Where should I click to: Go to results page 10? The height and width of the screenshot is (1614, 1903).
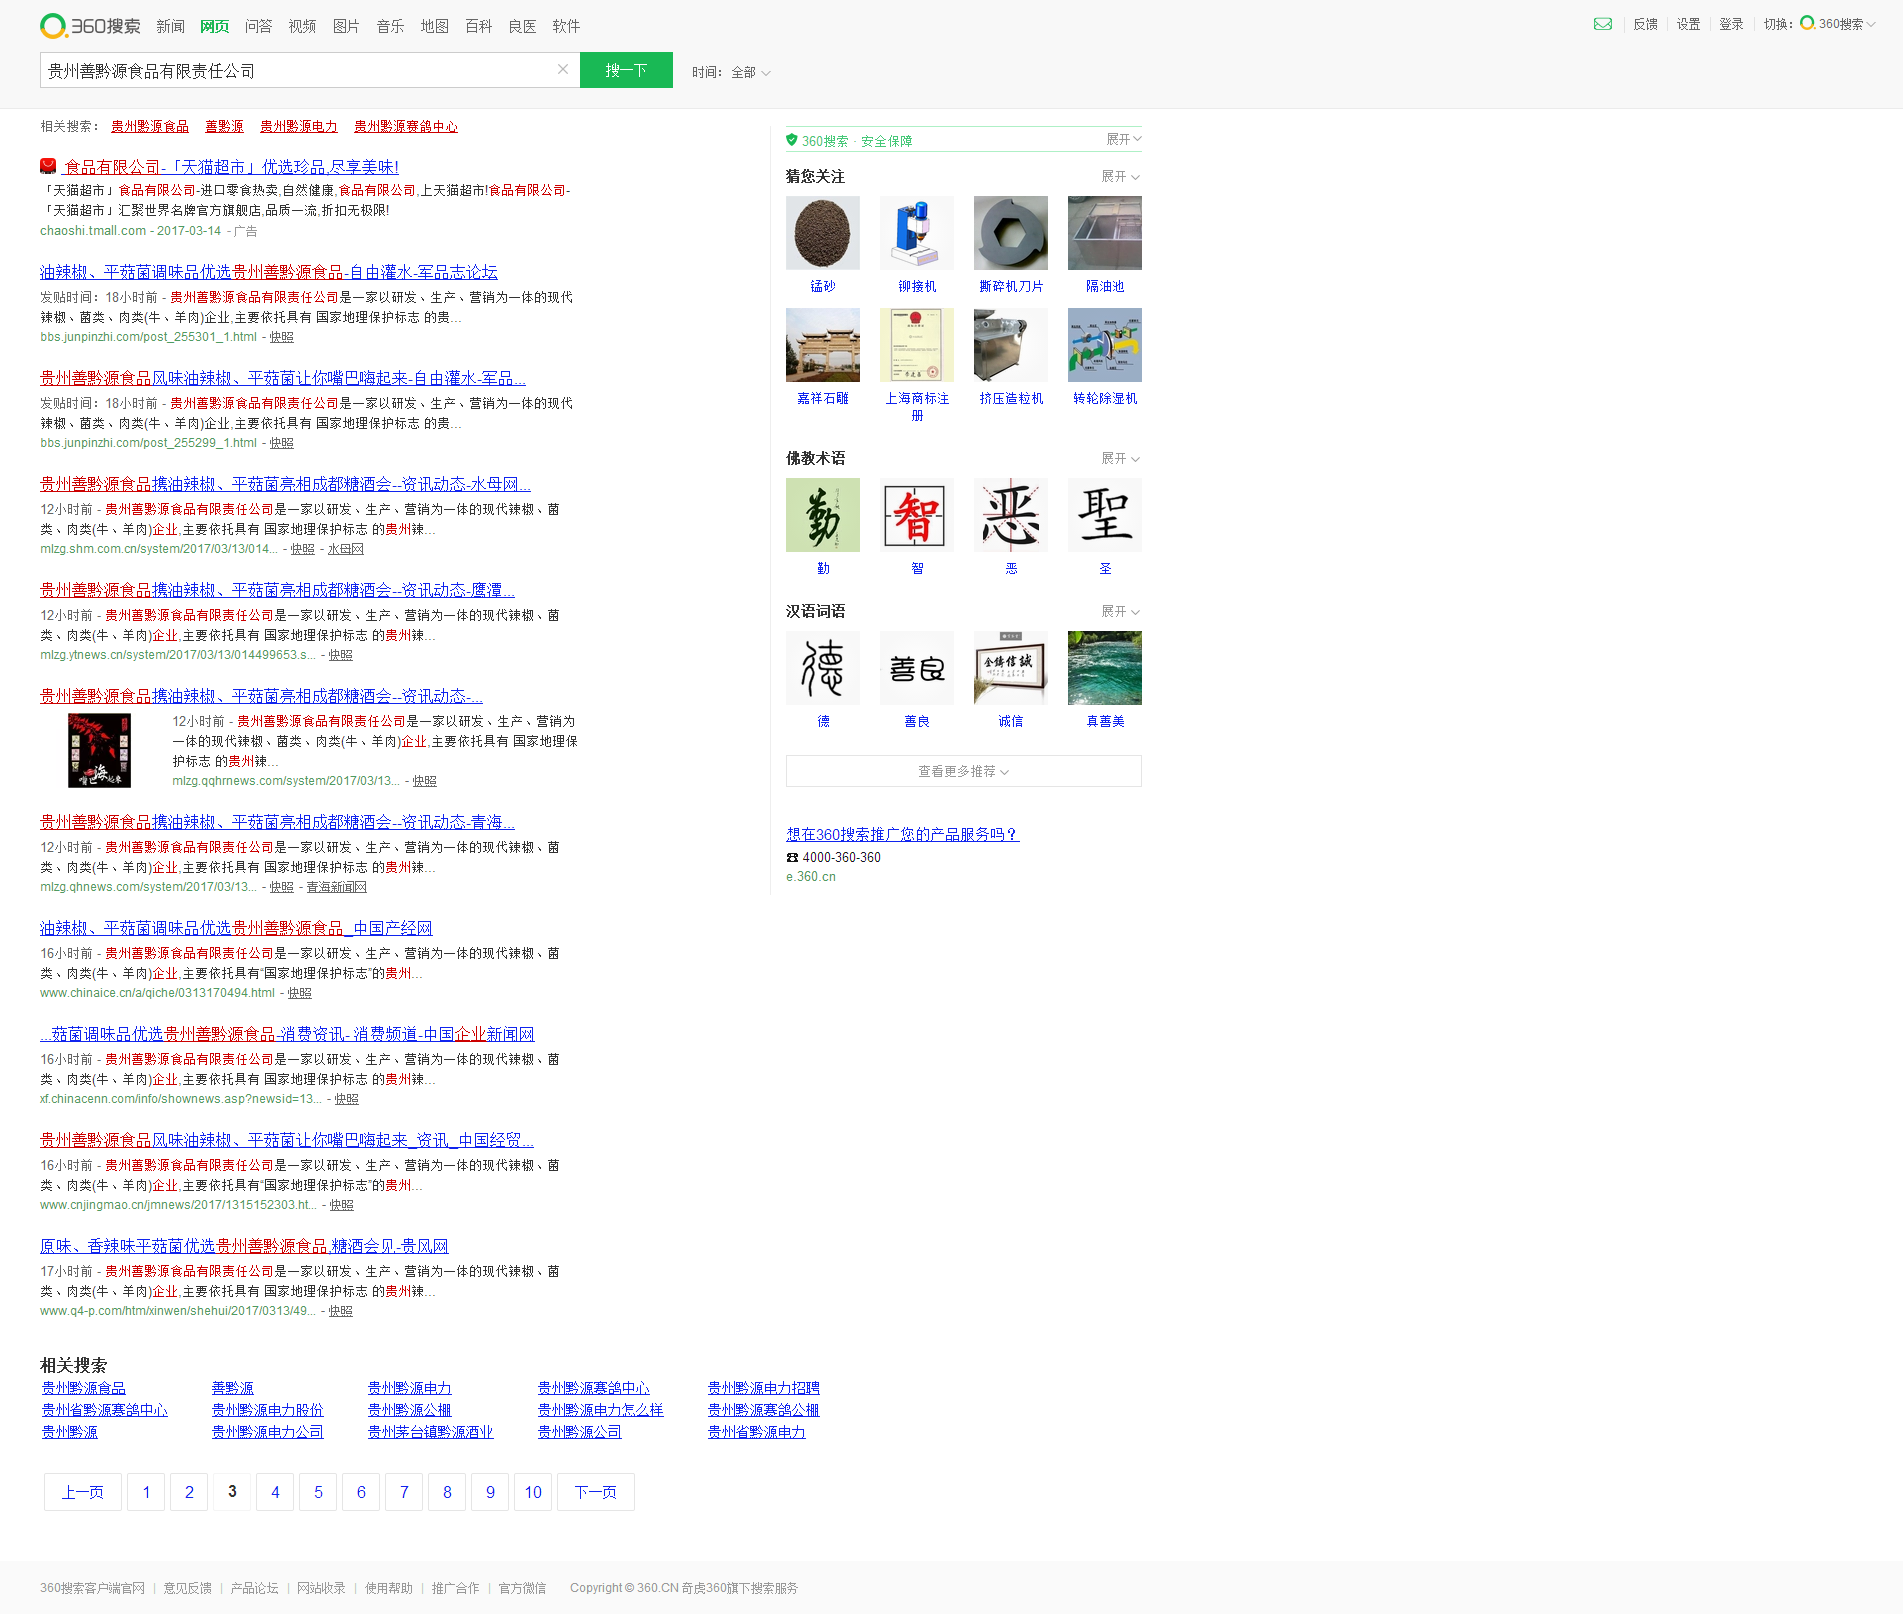533,1492
